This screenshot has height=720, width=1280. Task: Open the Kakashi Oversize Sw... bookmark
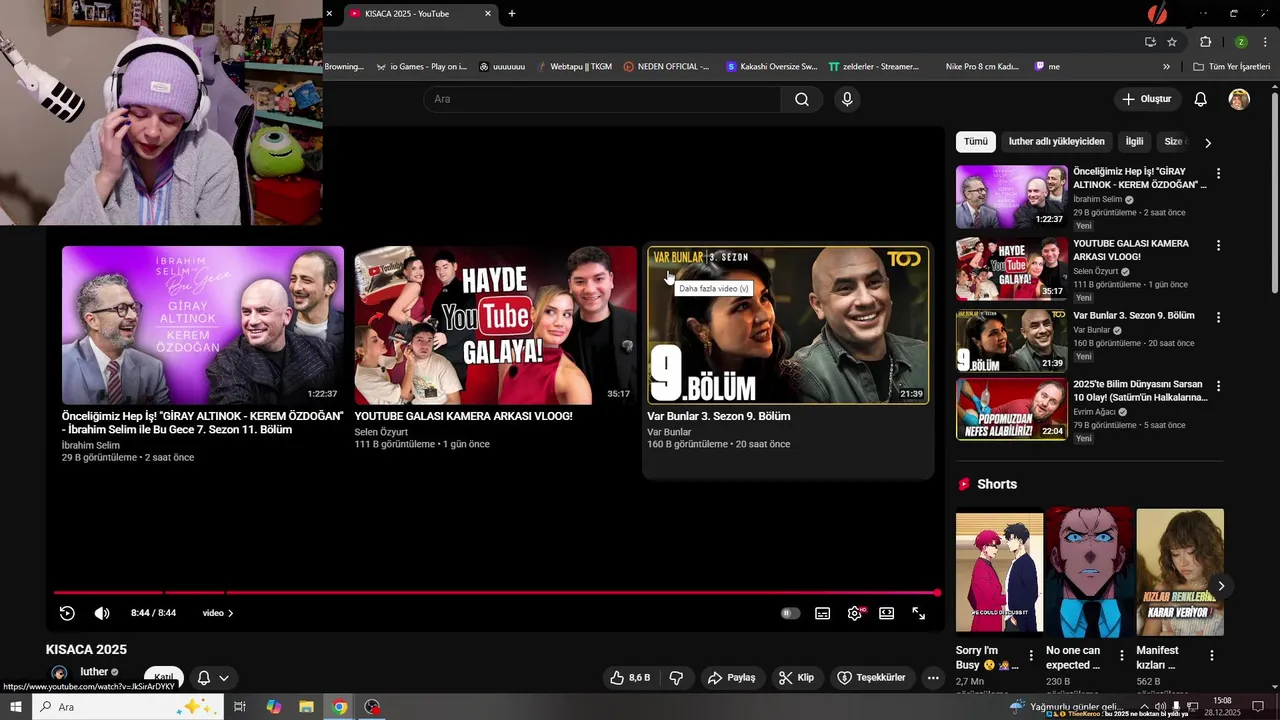[771, 67]
